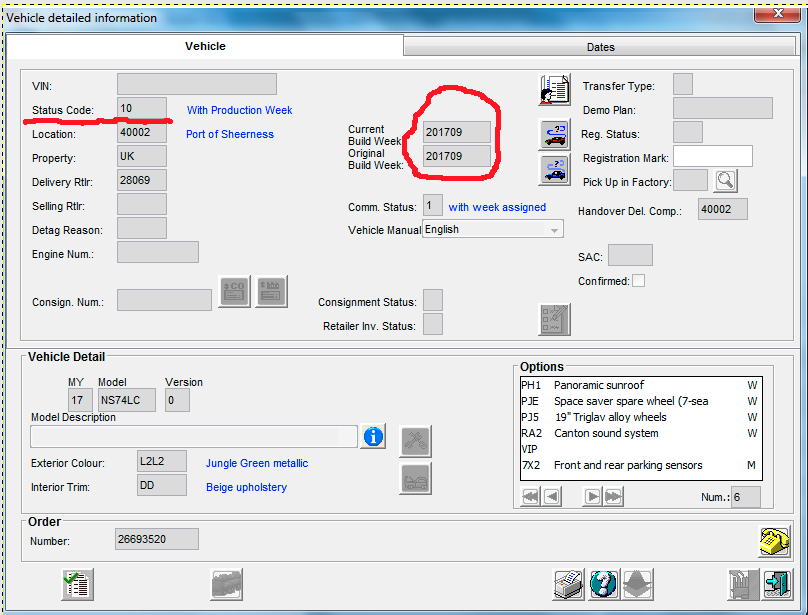808x615 pixels.
Task: Click 'Beige upholstery' trim text
Action: tap(246, 487)
